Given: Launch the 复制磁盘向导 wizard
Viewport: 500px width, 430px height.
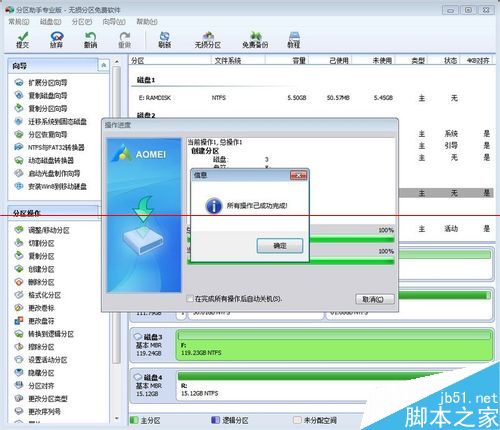Looking at the screenshot, I should 41,96.
